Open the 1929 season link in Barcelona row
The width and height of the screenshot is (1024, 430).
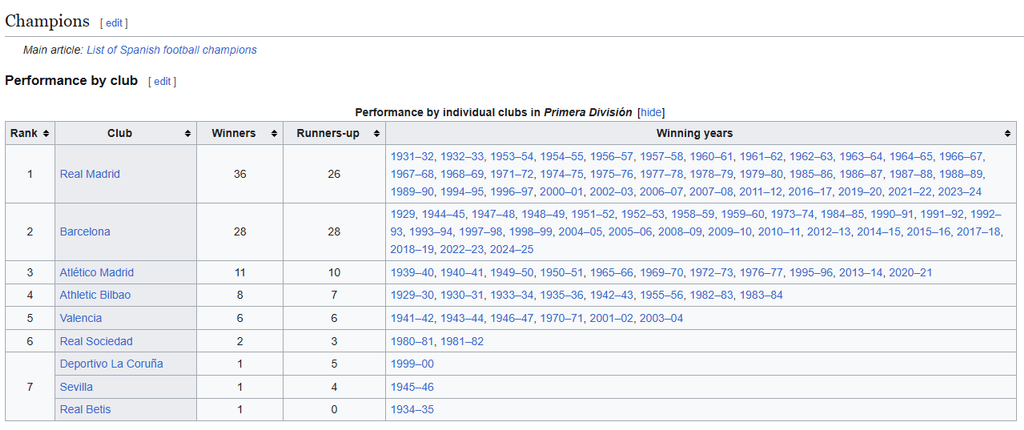[x=402, y=214]
